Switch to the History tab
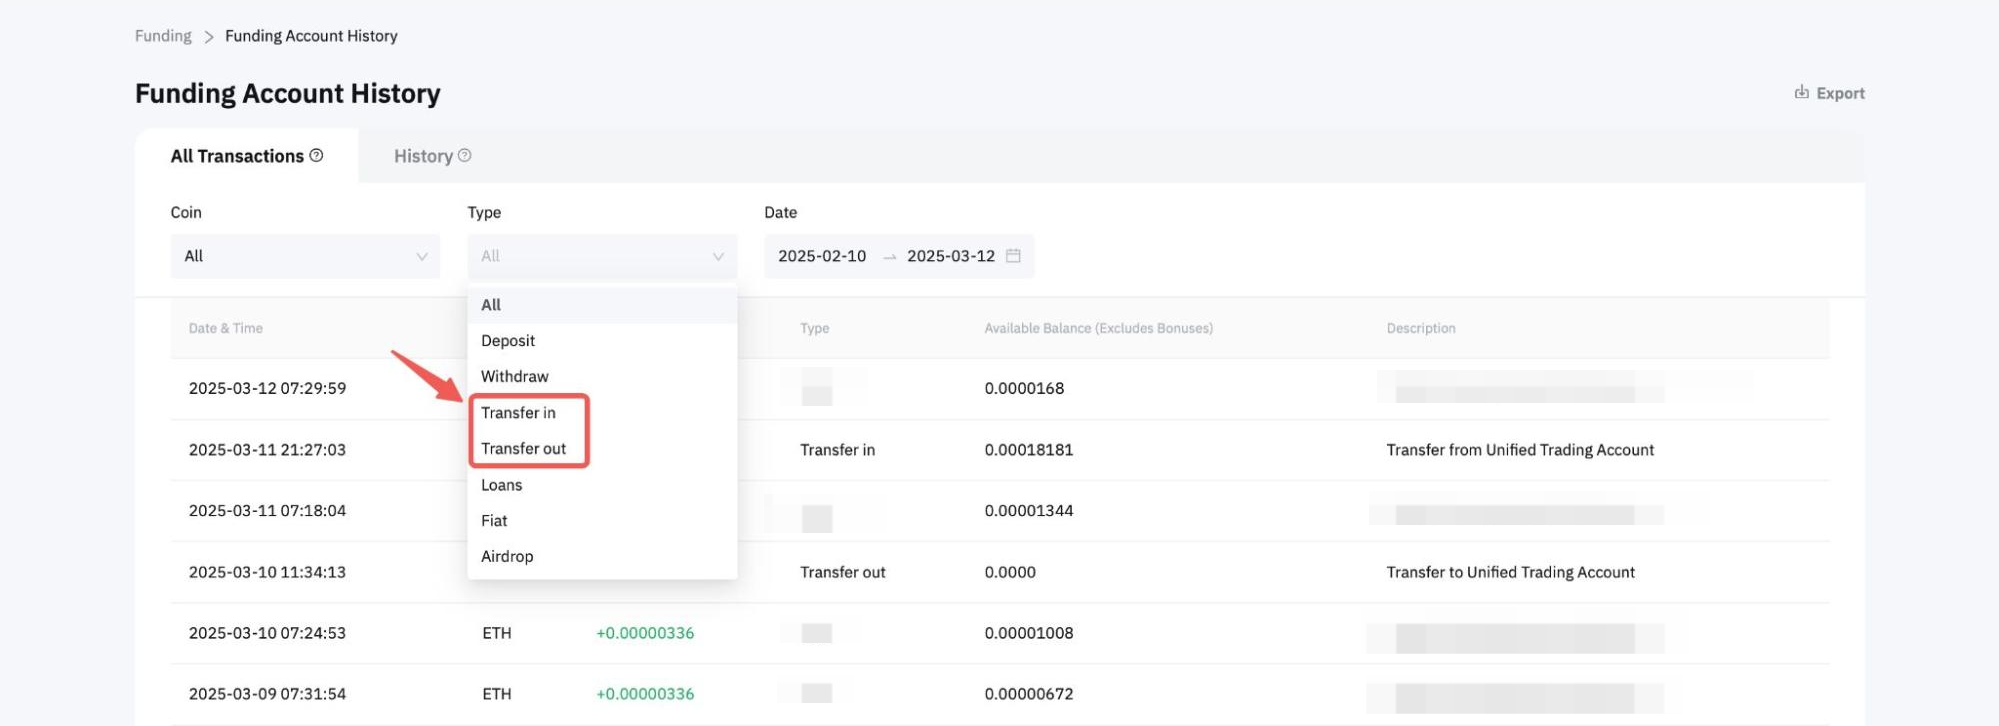 pyautogui.click(x=423, y=156)
